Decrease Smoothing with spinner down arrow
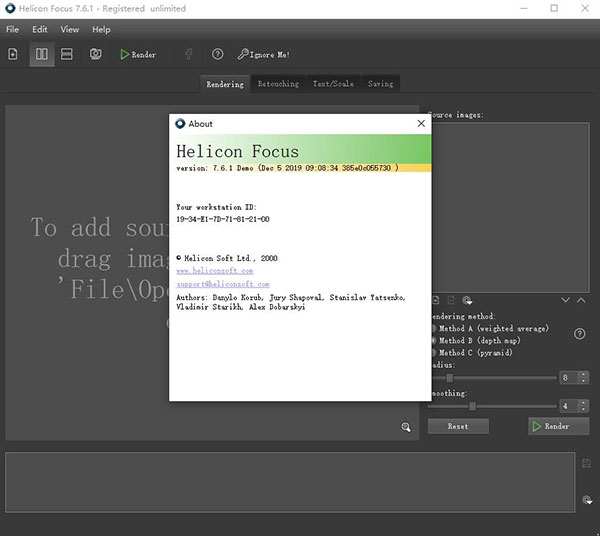Screen dimensions: 600x536 click(583, 409)
